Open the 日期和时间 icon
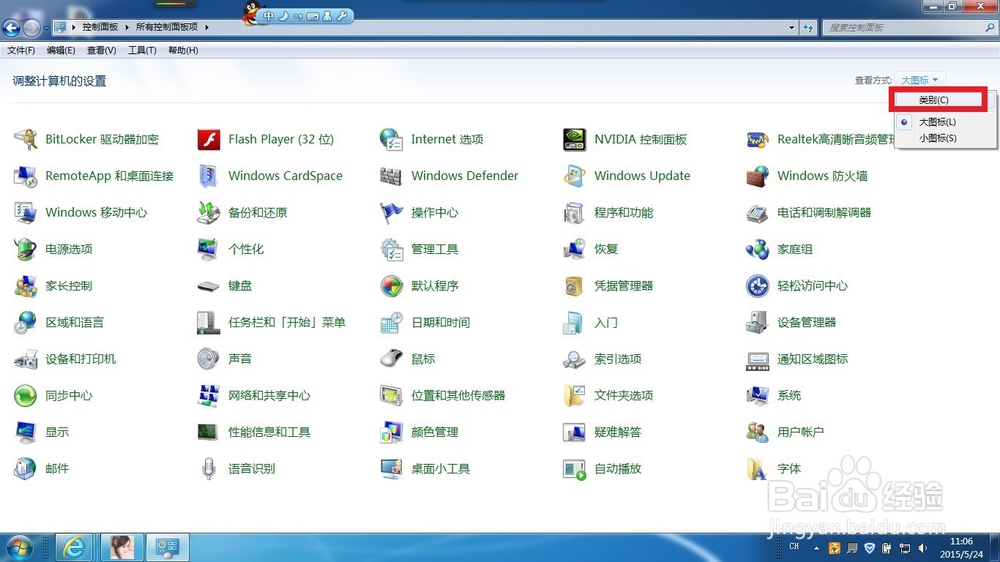 tap(391, 322)
